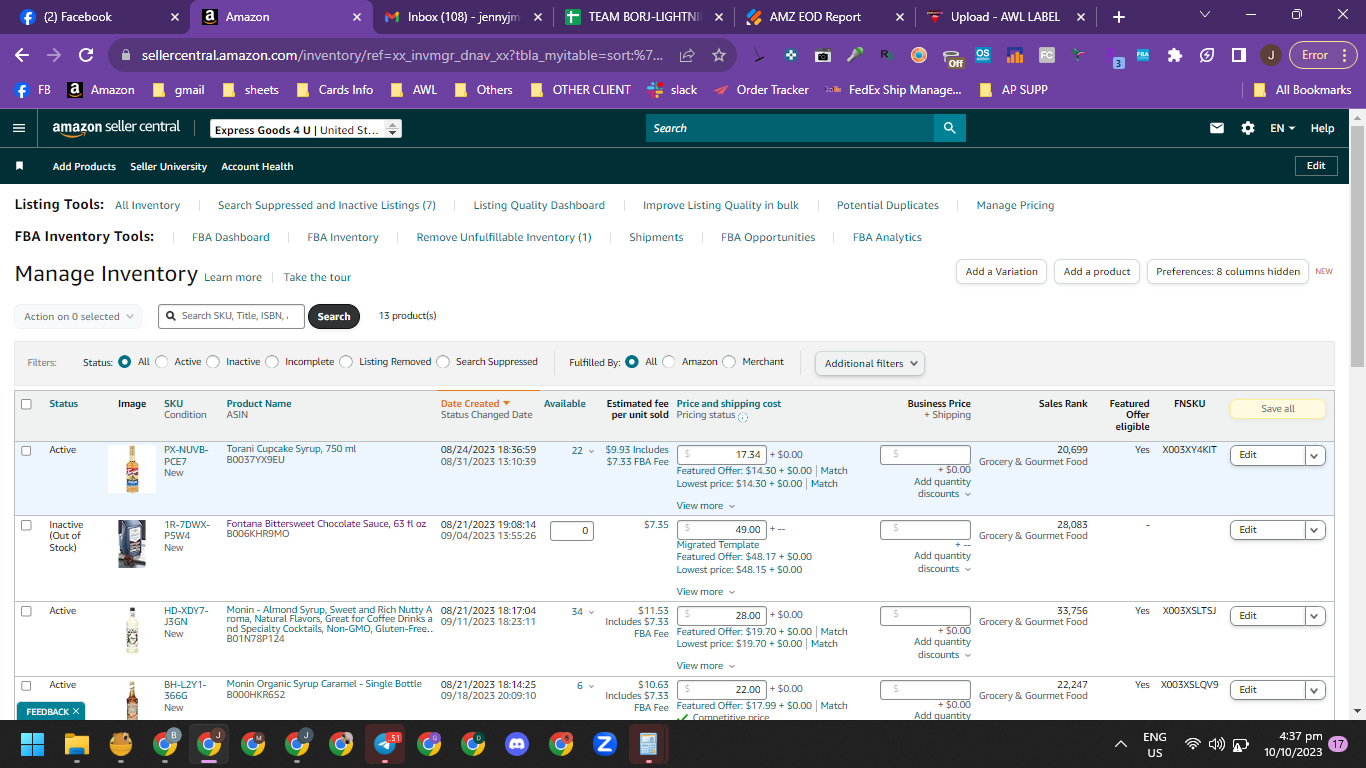Switch to the Gmail Inbox browser tab
1366x768 pixels.
463,17
